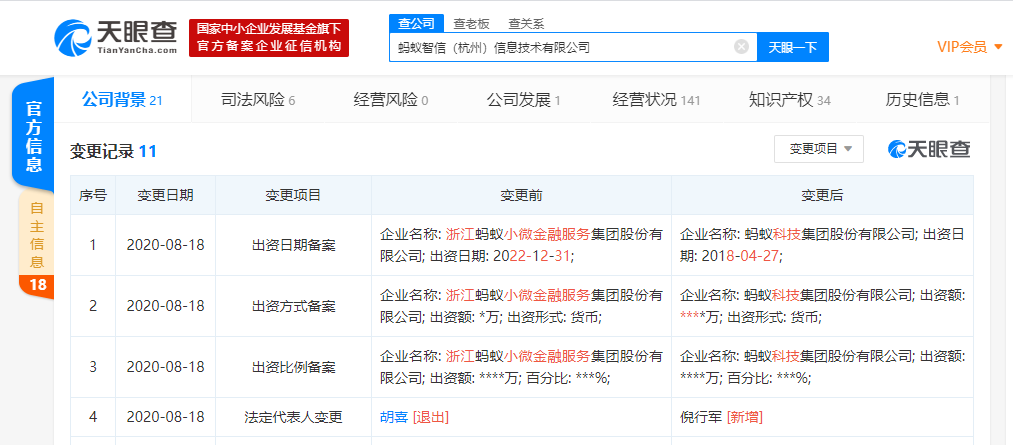This screenshot has height=445, width=1013.
Task: Click the 序号 column header
Action: coord(93,195)
